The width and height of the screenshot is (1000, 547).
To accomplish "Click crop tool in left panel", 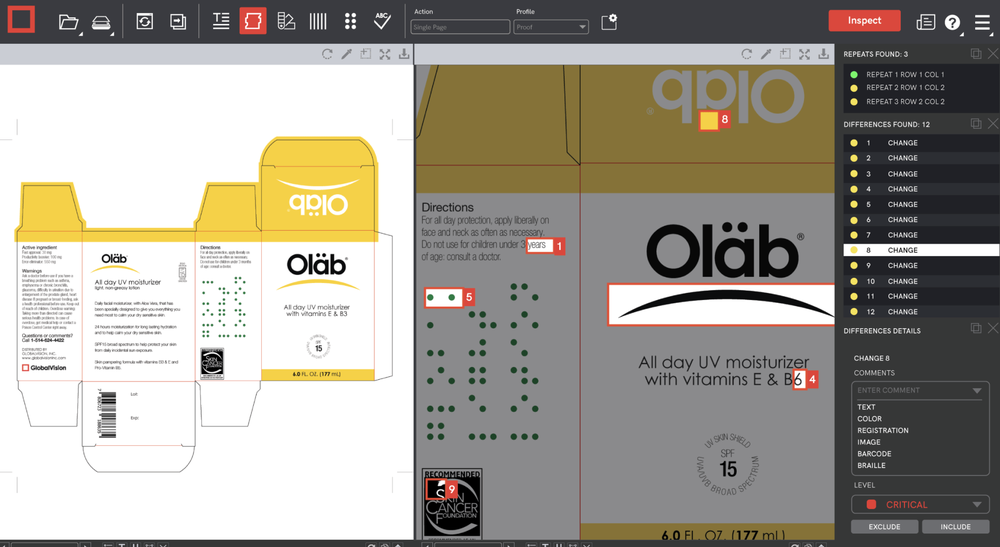I will (365, 54).
